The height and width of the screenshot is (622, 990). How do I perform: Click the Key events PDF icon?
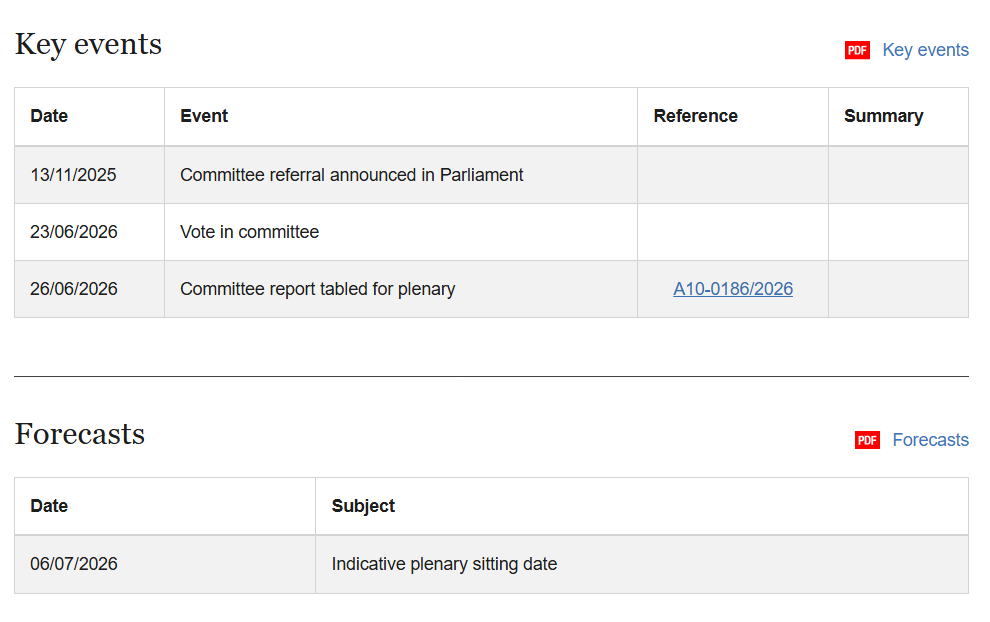[x=857, y=50]
